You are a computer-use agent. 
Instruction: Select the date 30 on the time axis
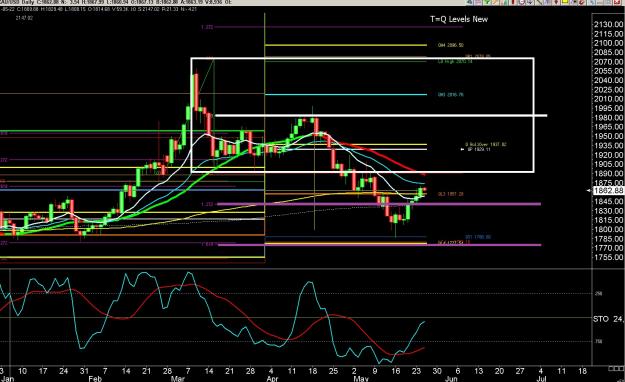coord(437,371)
